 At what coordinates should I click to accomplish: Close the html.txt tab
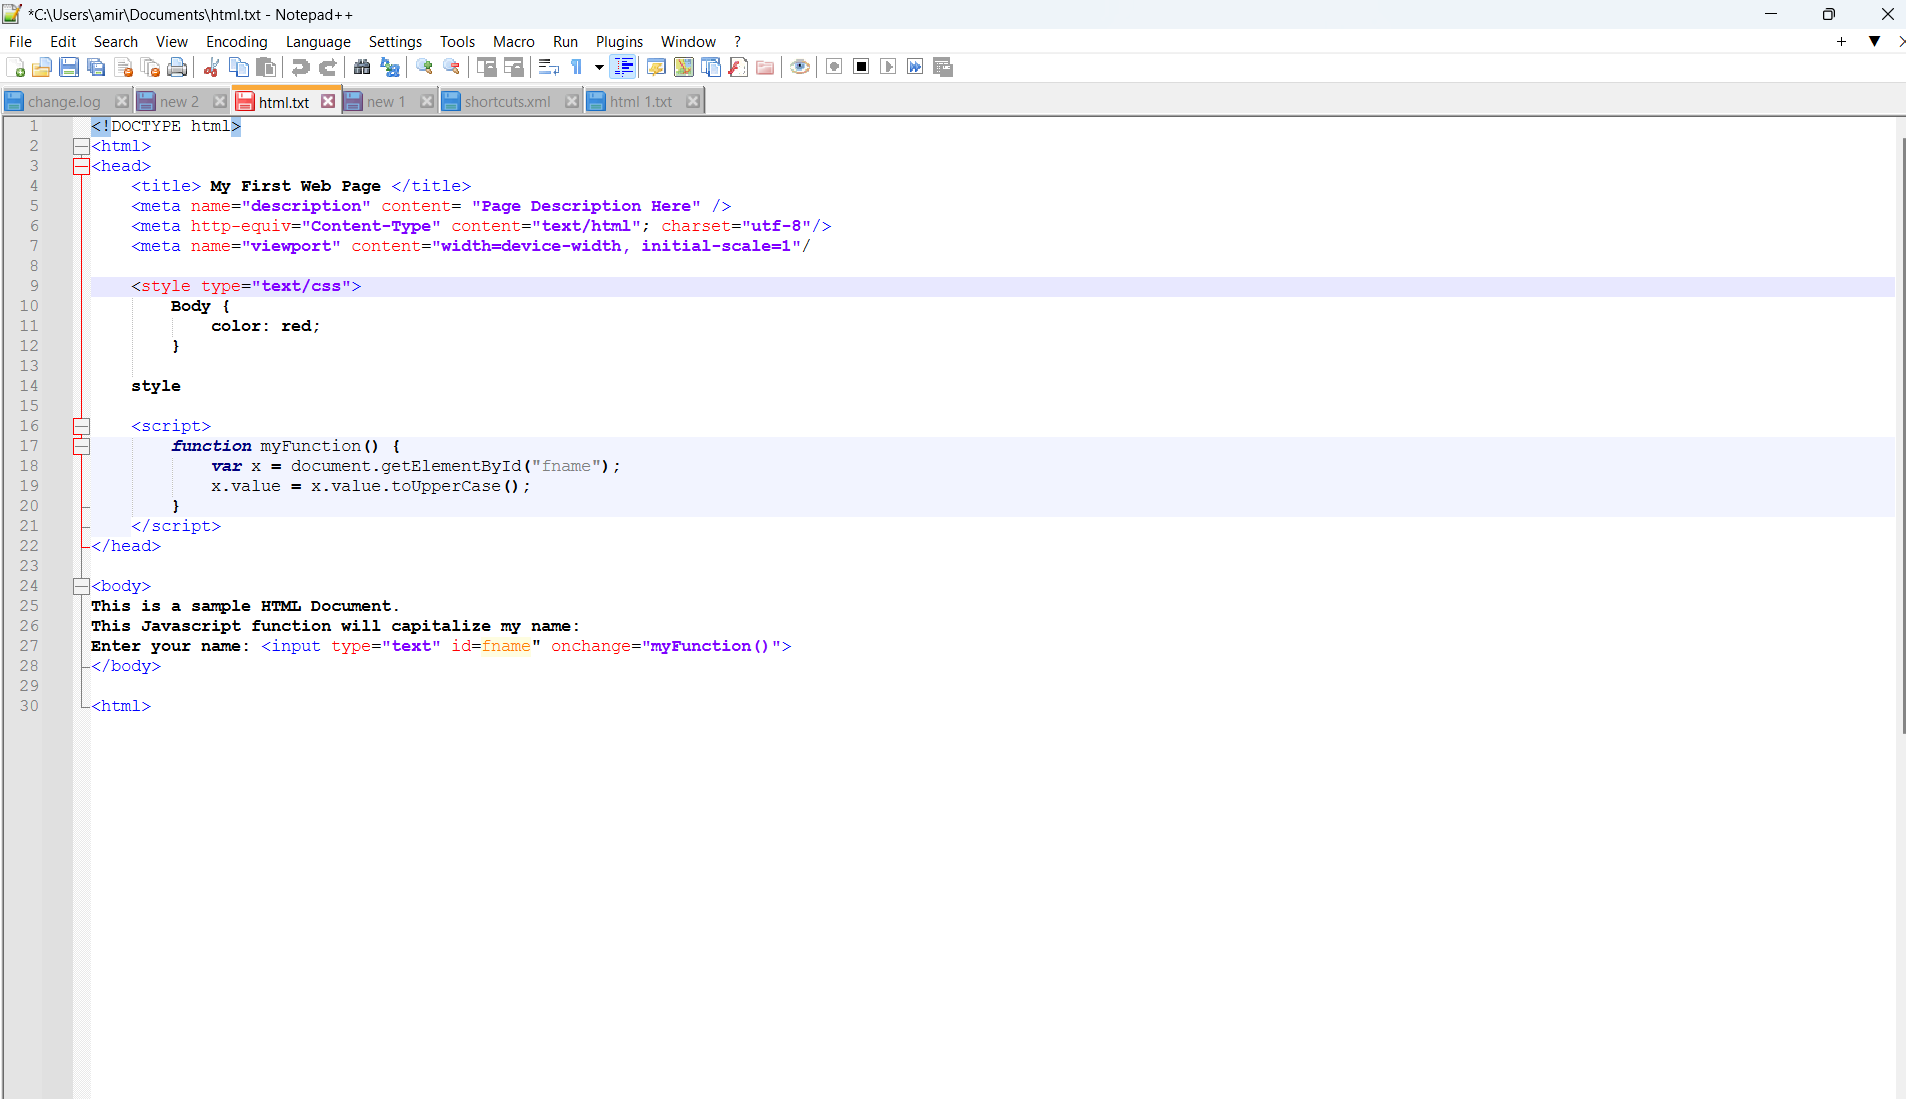[328, 101]
